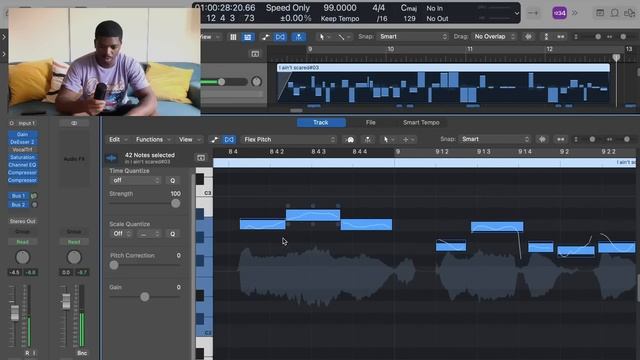Open the Scale Quantize Off dropdown
This screenshot has width=640, height=360.
tap(121, 234)
